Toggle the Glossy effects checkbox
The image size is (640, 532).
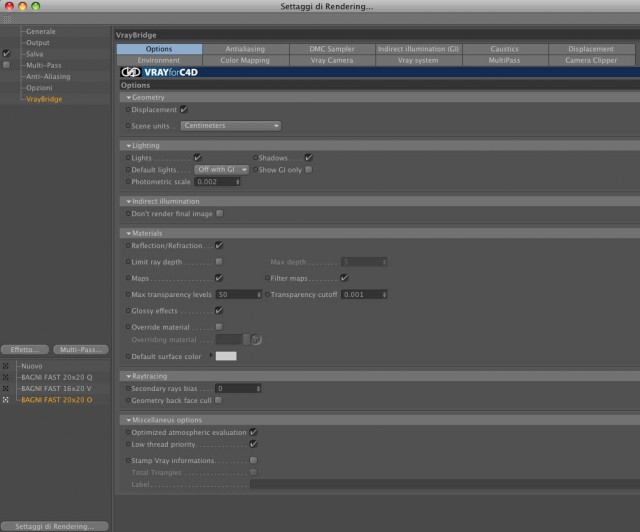click(219, 311)
